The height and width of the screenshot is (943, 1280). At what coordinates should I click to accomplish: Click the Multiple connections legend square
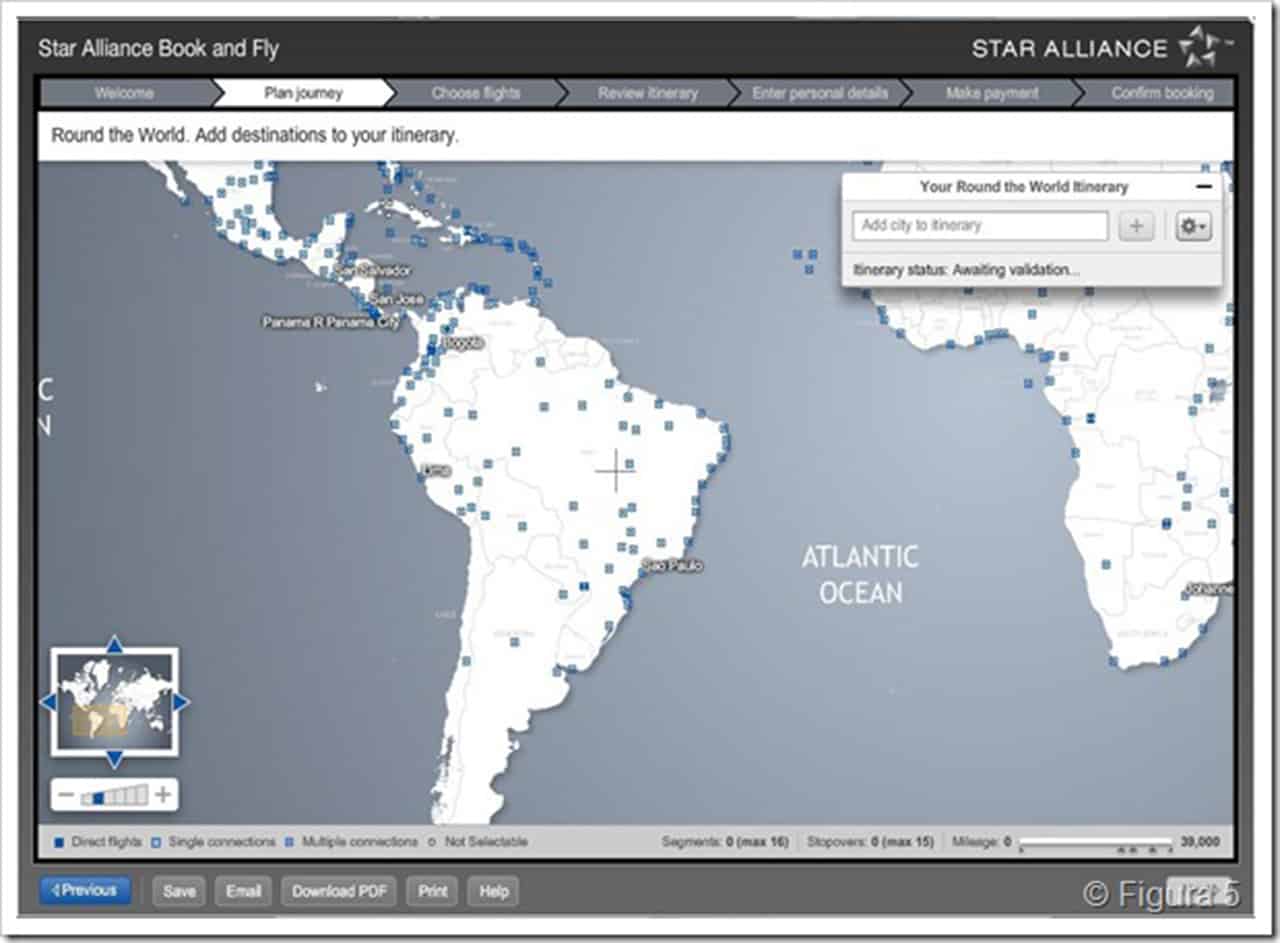[x=290, y=843]
